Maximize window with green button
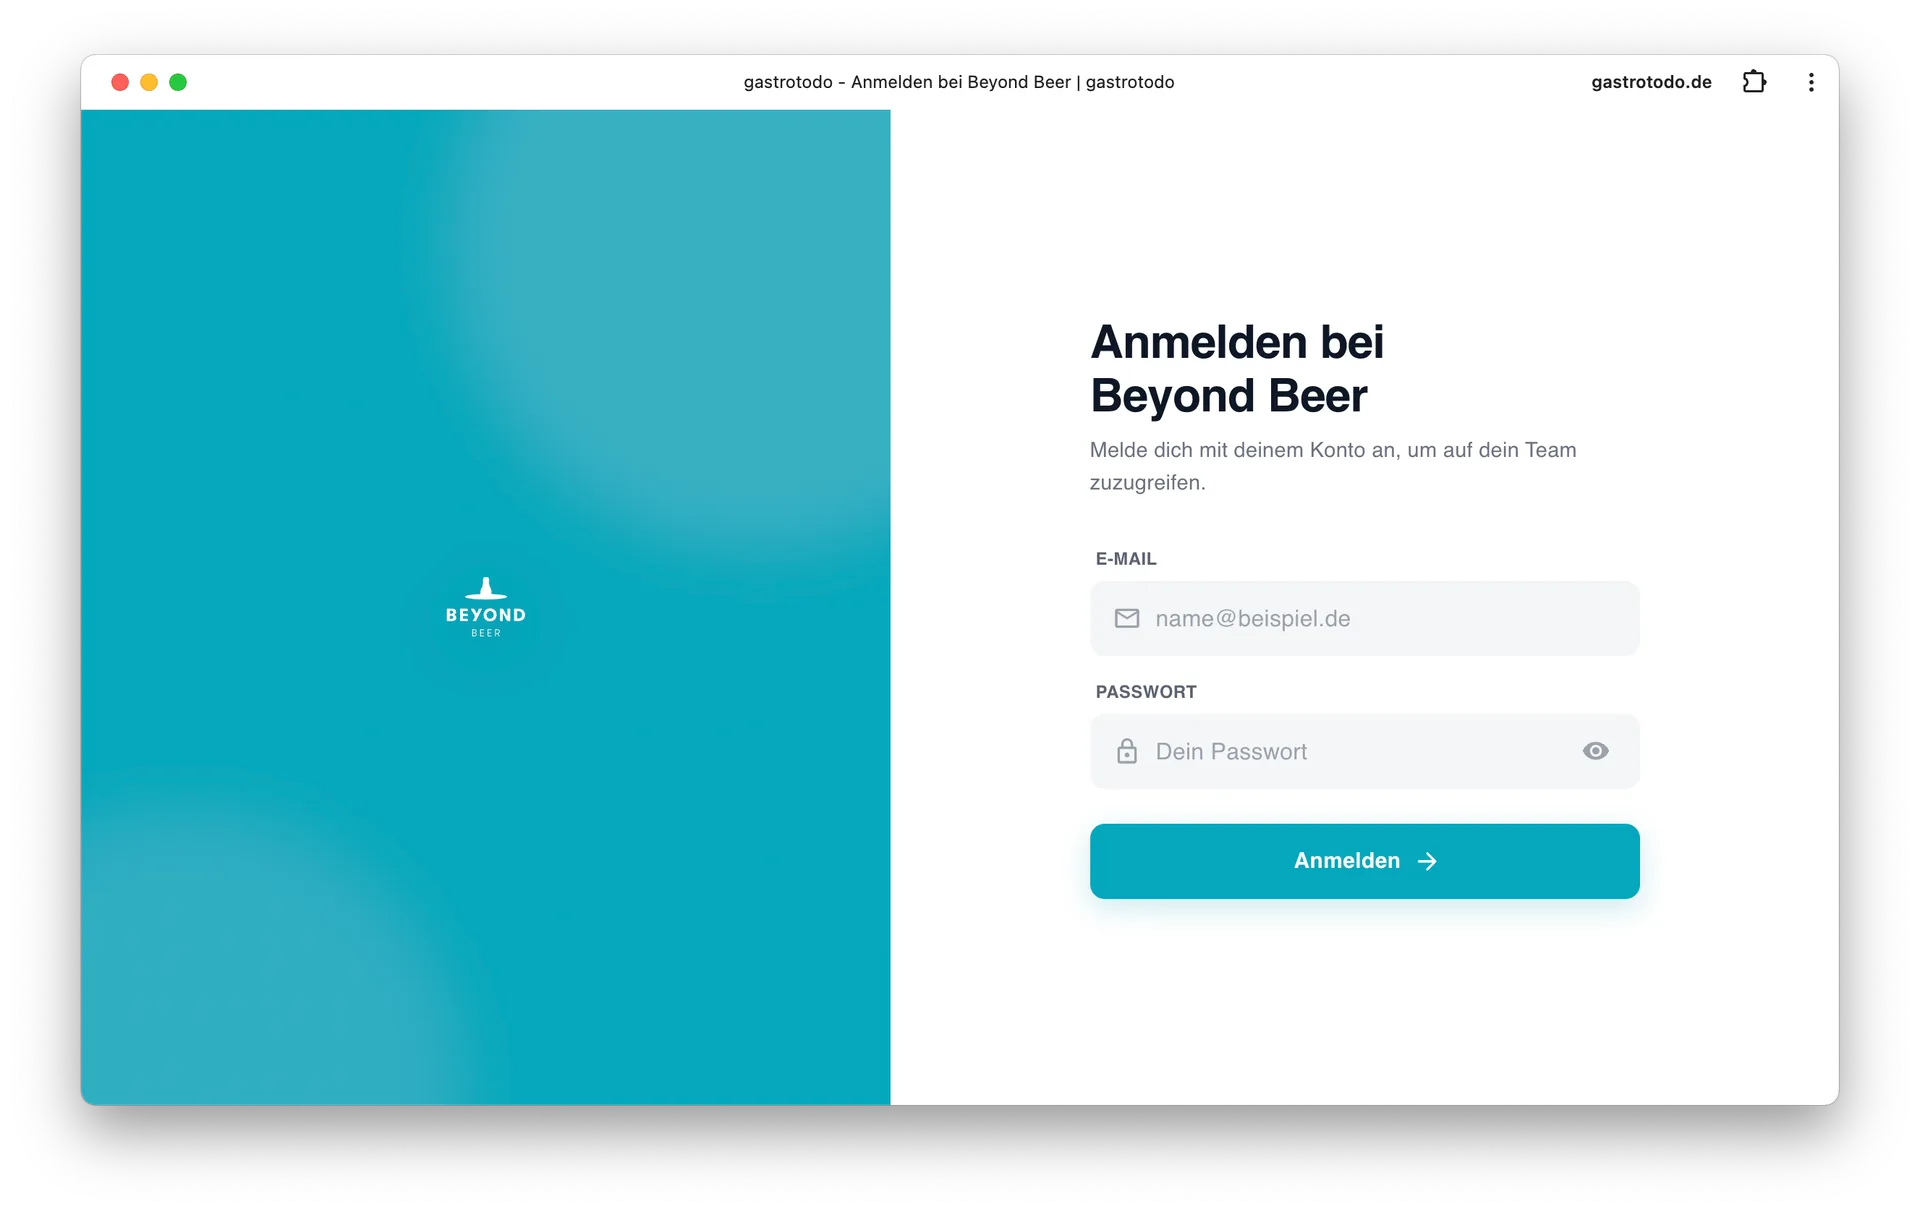 click(178, 82)
